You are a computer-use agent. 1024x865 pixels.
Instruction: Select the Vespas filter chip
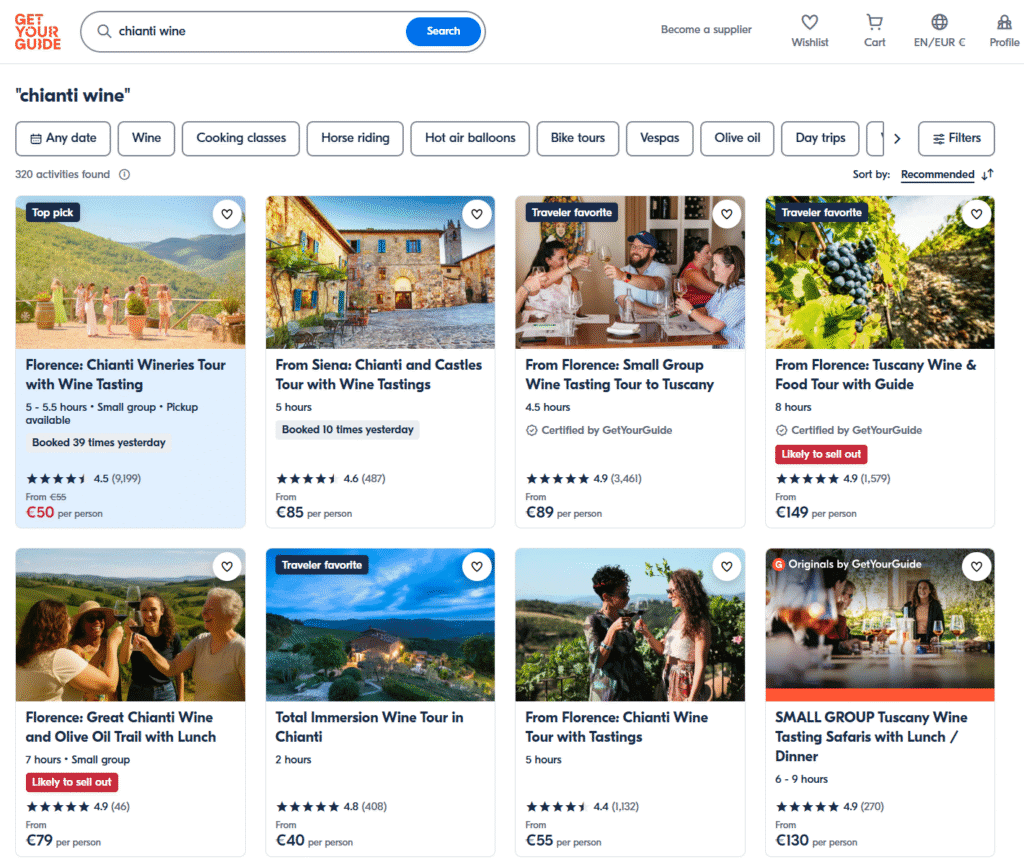click(x=660, y=138)
